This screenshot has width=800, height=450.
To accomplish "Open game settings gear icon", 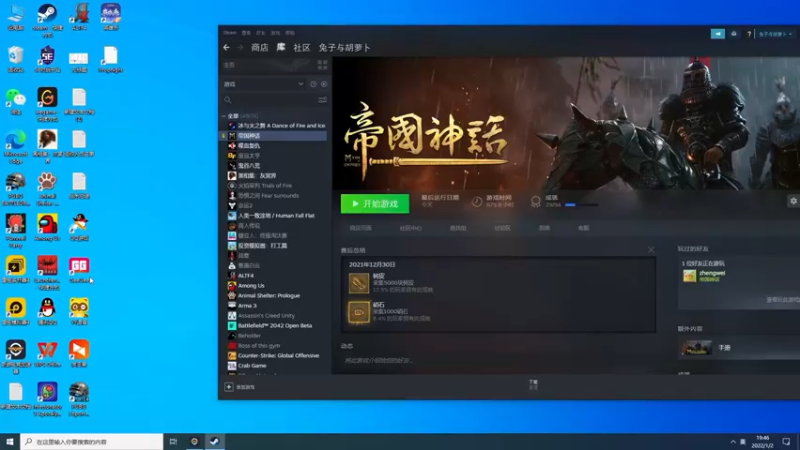I will 793,201.
